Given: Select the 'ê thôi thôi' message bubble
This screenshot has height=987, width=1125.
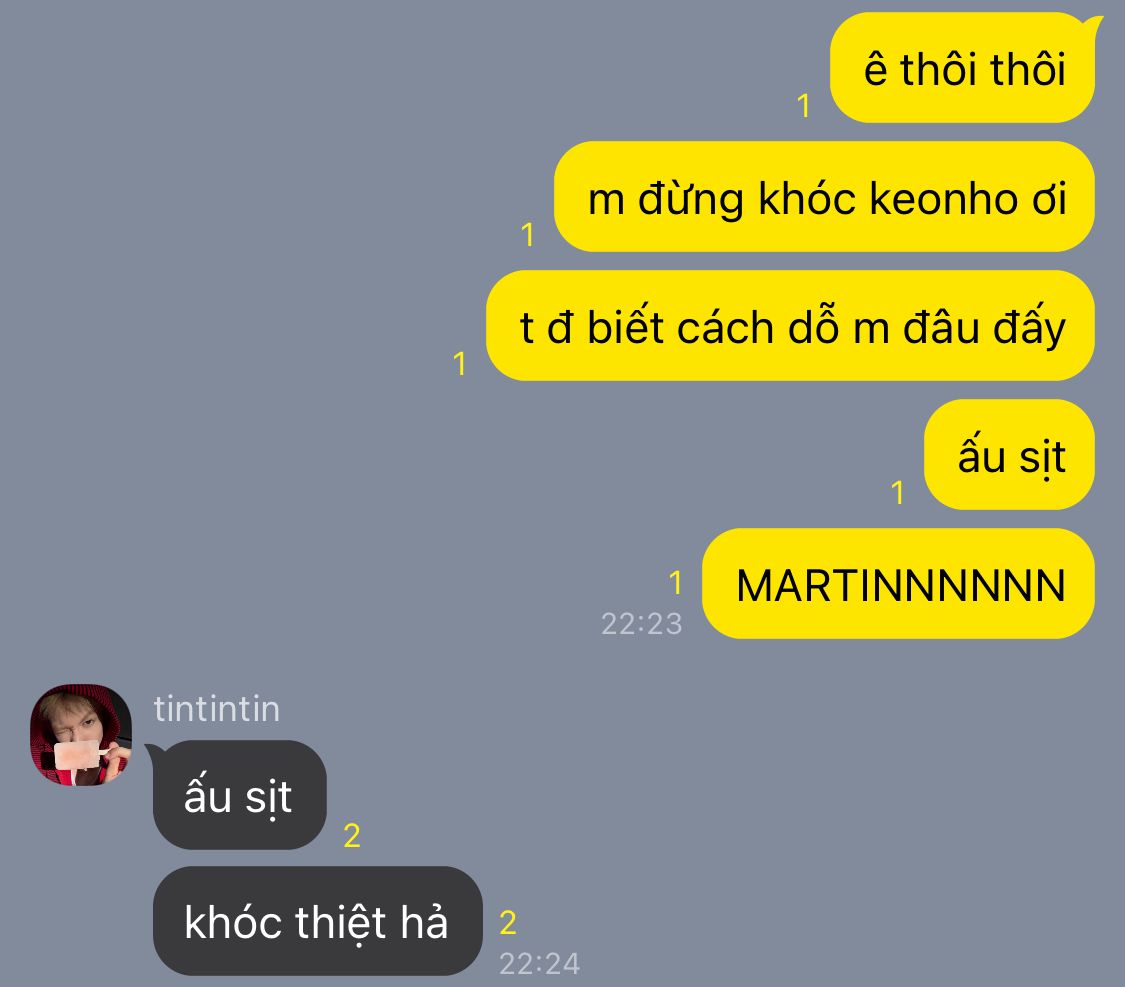Looking at the screenshot, I should point(963,68).
